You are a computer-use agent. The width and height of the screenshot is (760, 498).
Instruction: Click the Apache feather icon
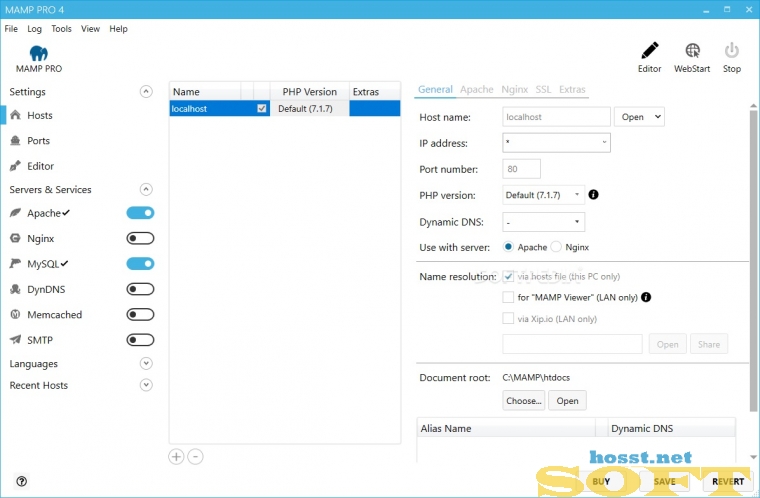(16, 213)
